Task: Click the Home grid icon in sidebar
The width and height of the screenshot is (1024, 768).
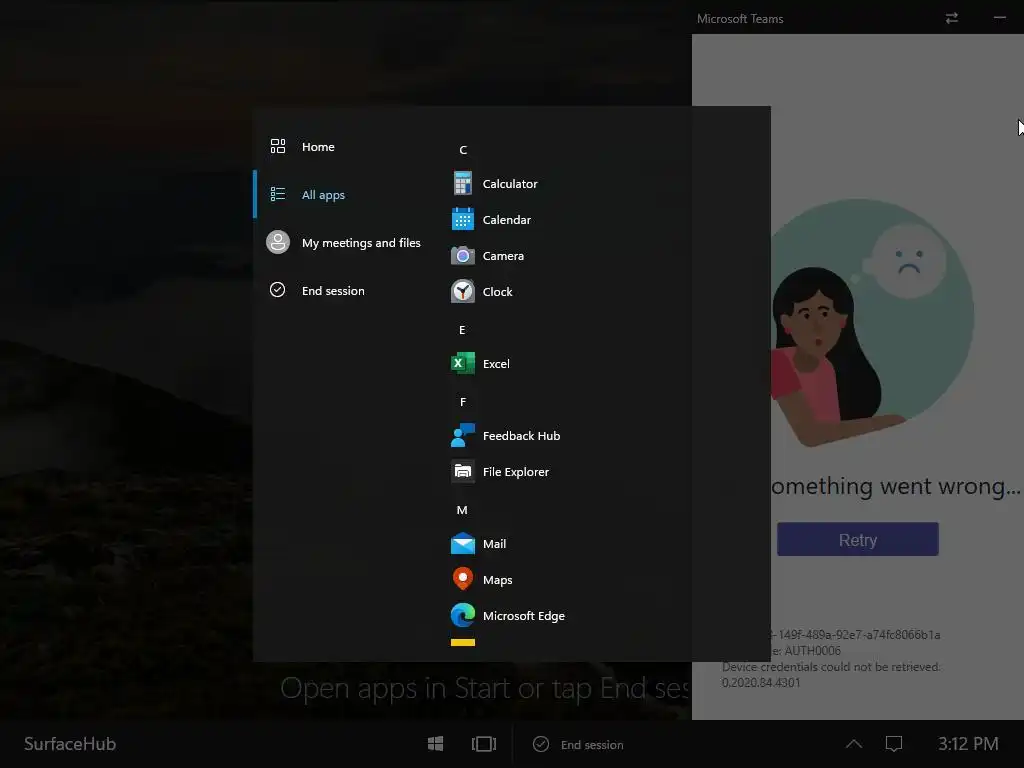Action: click(x=278, y=146)
